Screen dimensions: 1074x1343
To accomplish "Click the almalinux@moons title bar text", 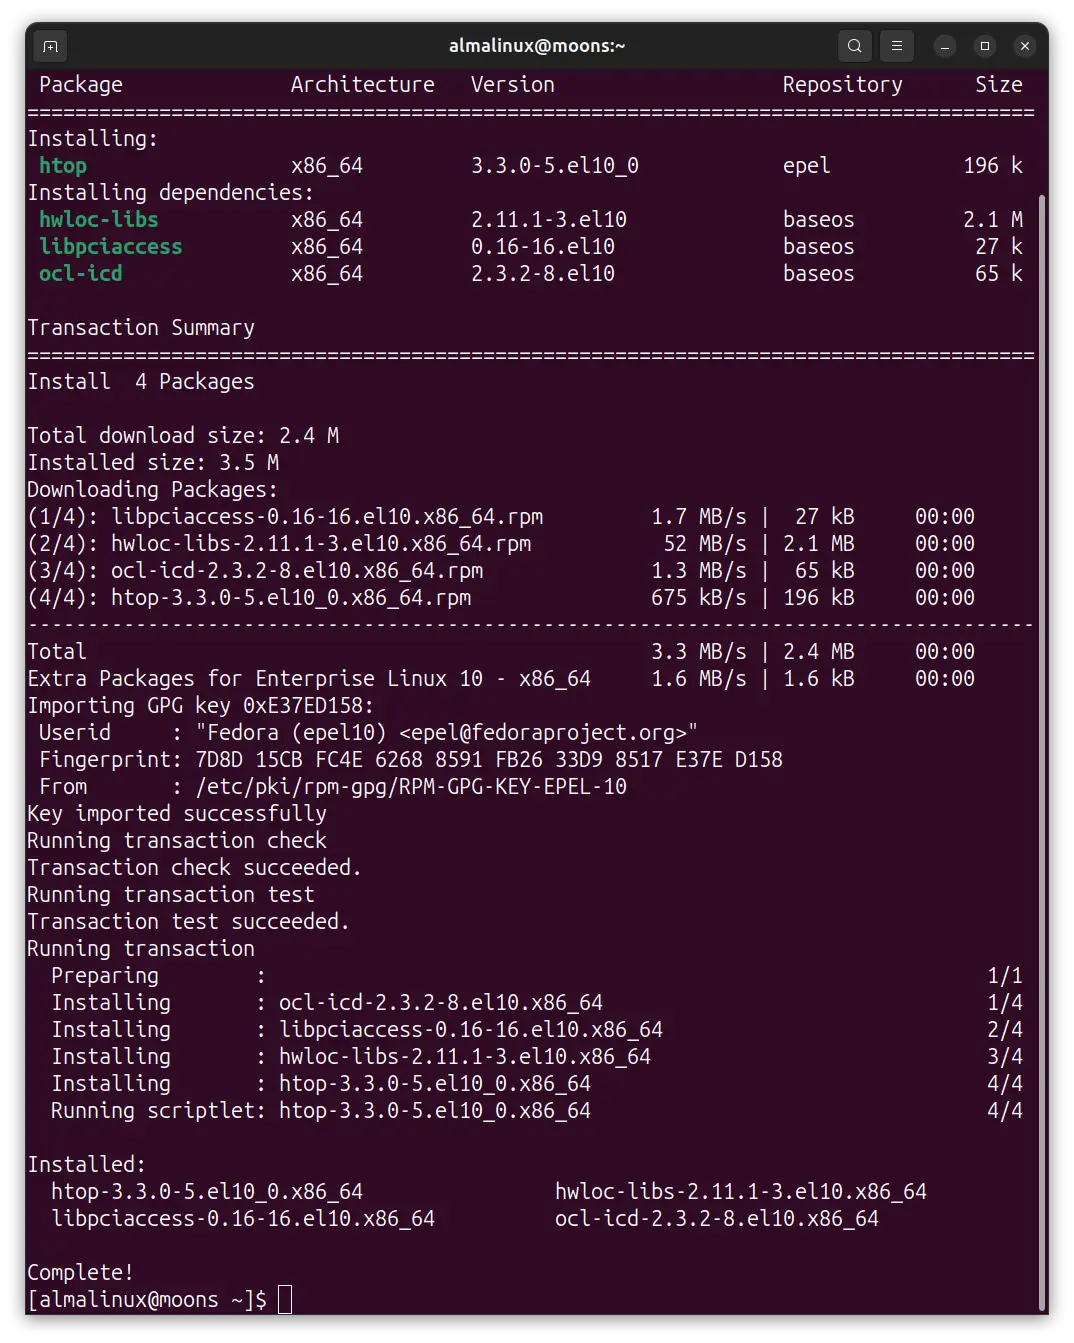I will [537, 46].
